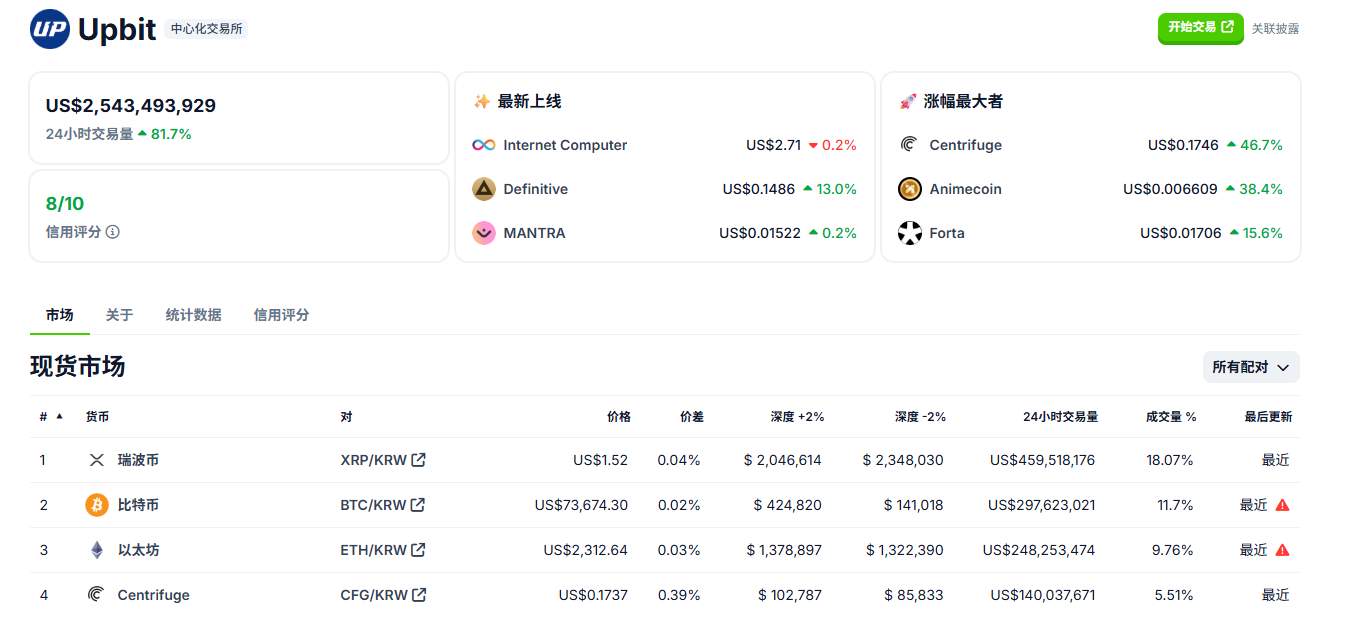Screen dimensions: 1354x617
Task: Open the 所有配对 dropdown filter
Action: [1250, 367]
